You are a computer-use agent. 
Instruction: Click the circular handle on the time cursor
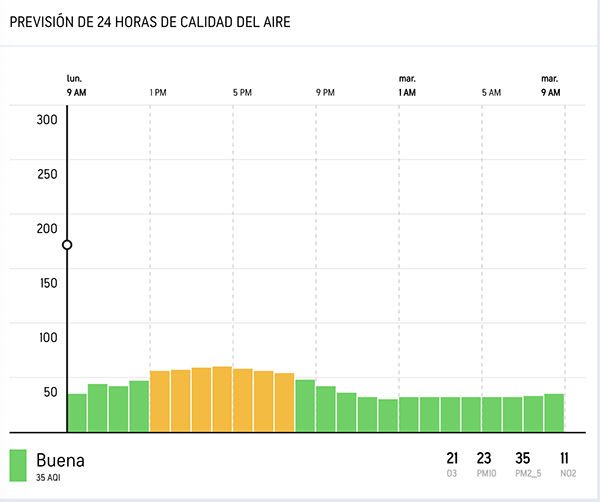[x=67, y=245]
